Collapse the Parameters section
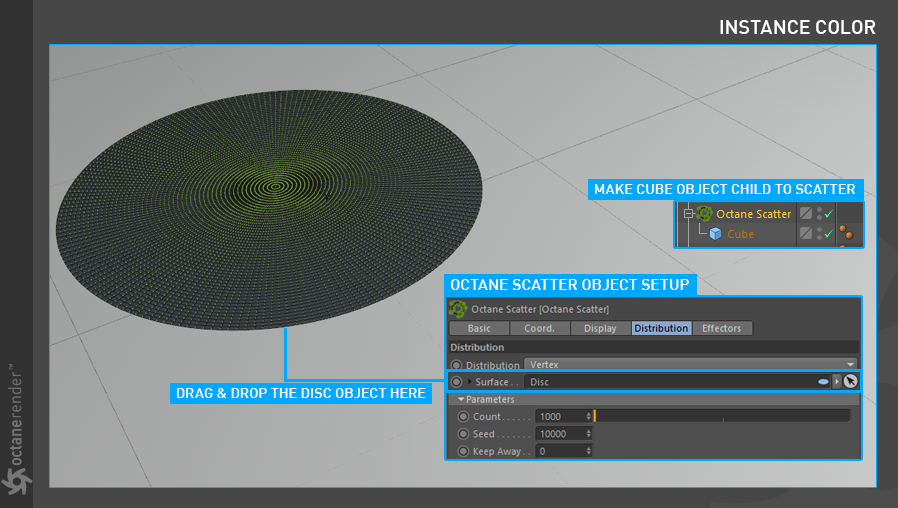Image resolution: width=898 pixels, height=508 pixels. point(461,399)
